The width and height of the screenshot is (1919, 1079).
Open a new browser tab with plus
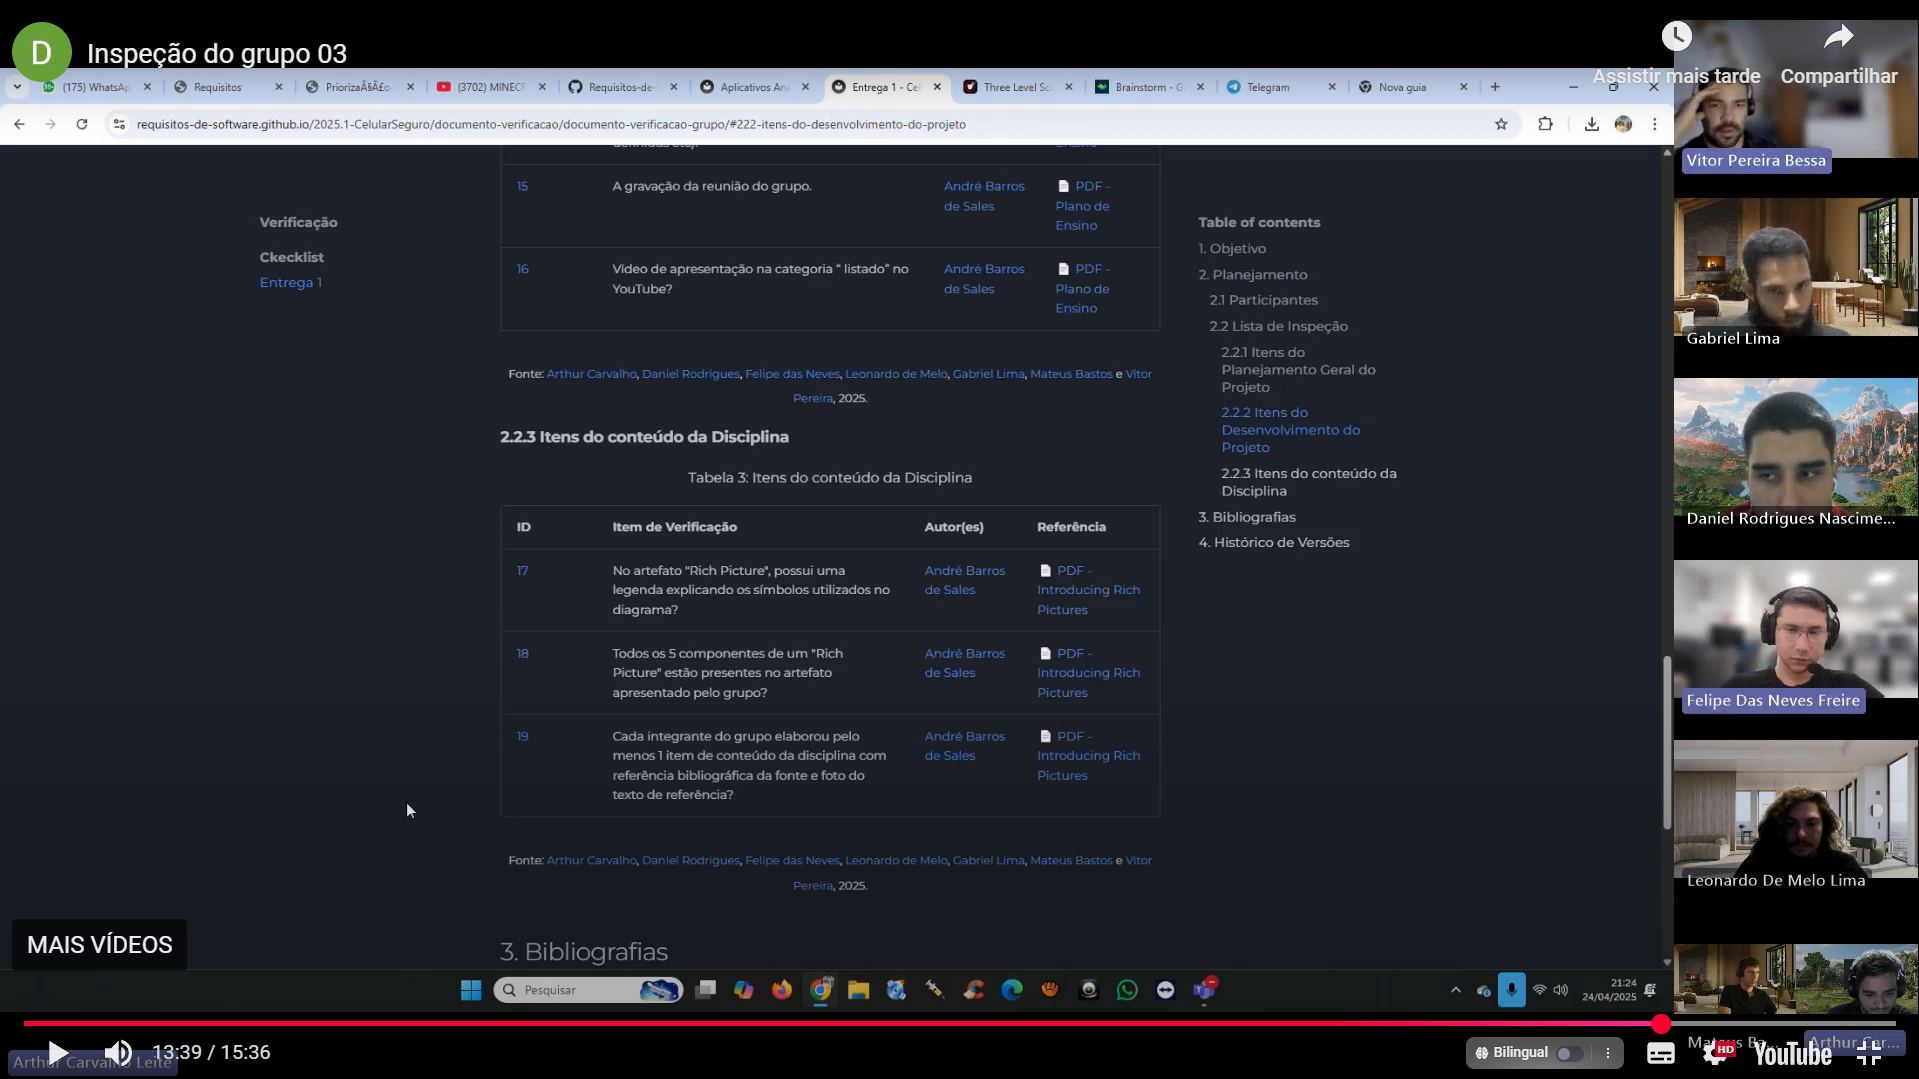(1495, 87)
